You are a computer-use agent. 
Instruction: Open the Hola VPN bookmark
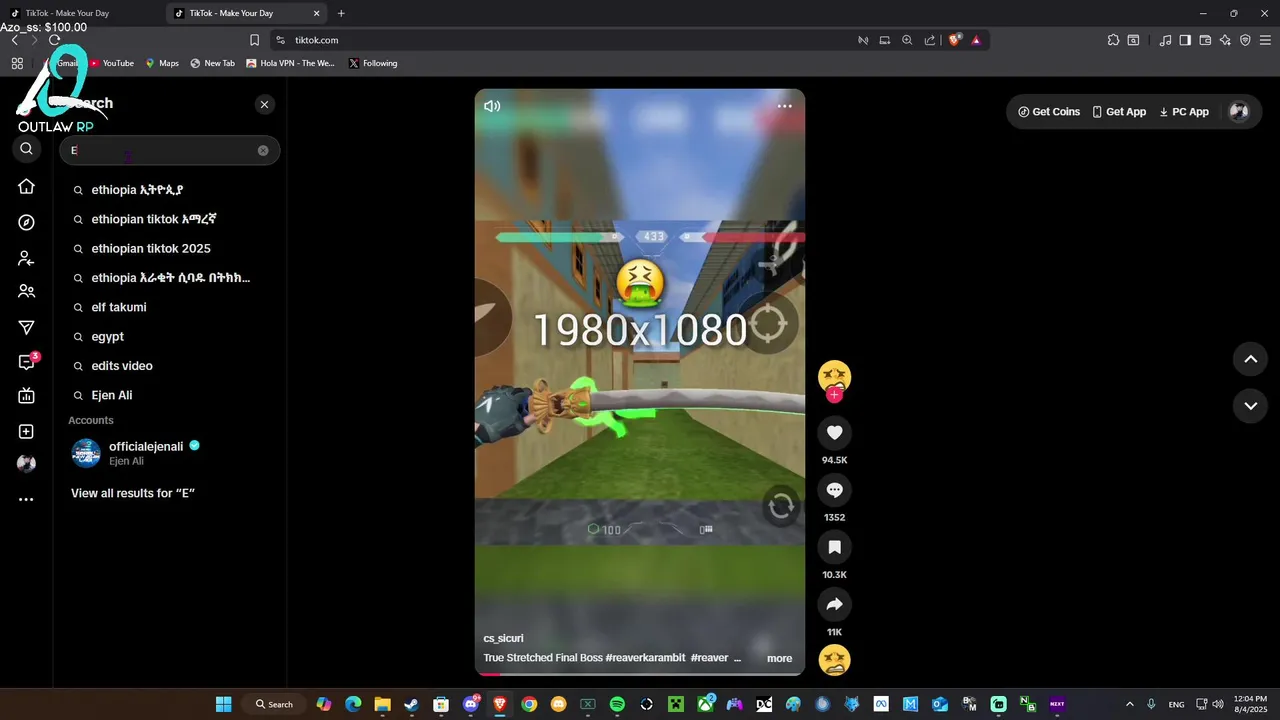coord(290,63)
